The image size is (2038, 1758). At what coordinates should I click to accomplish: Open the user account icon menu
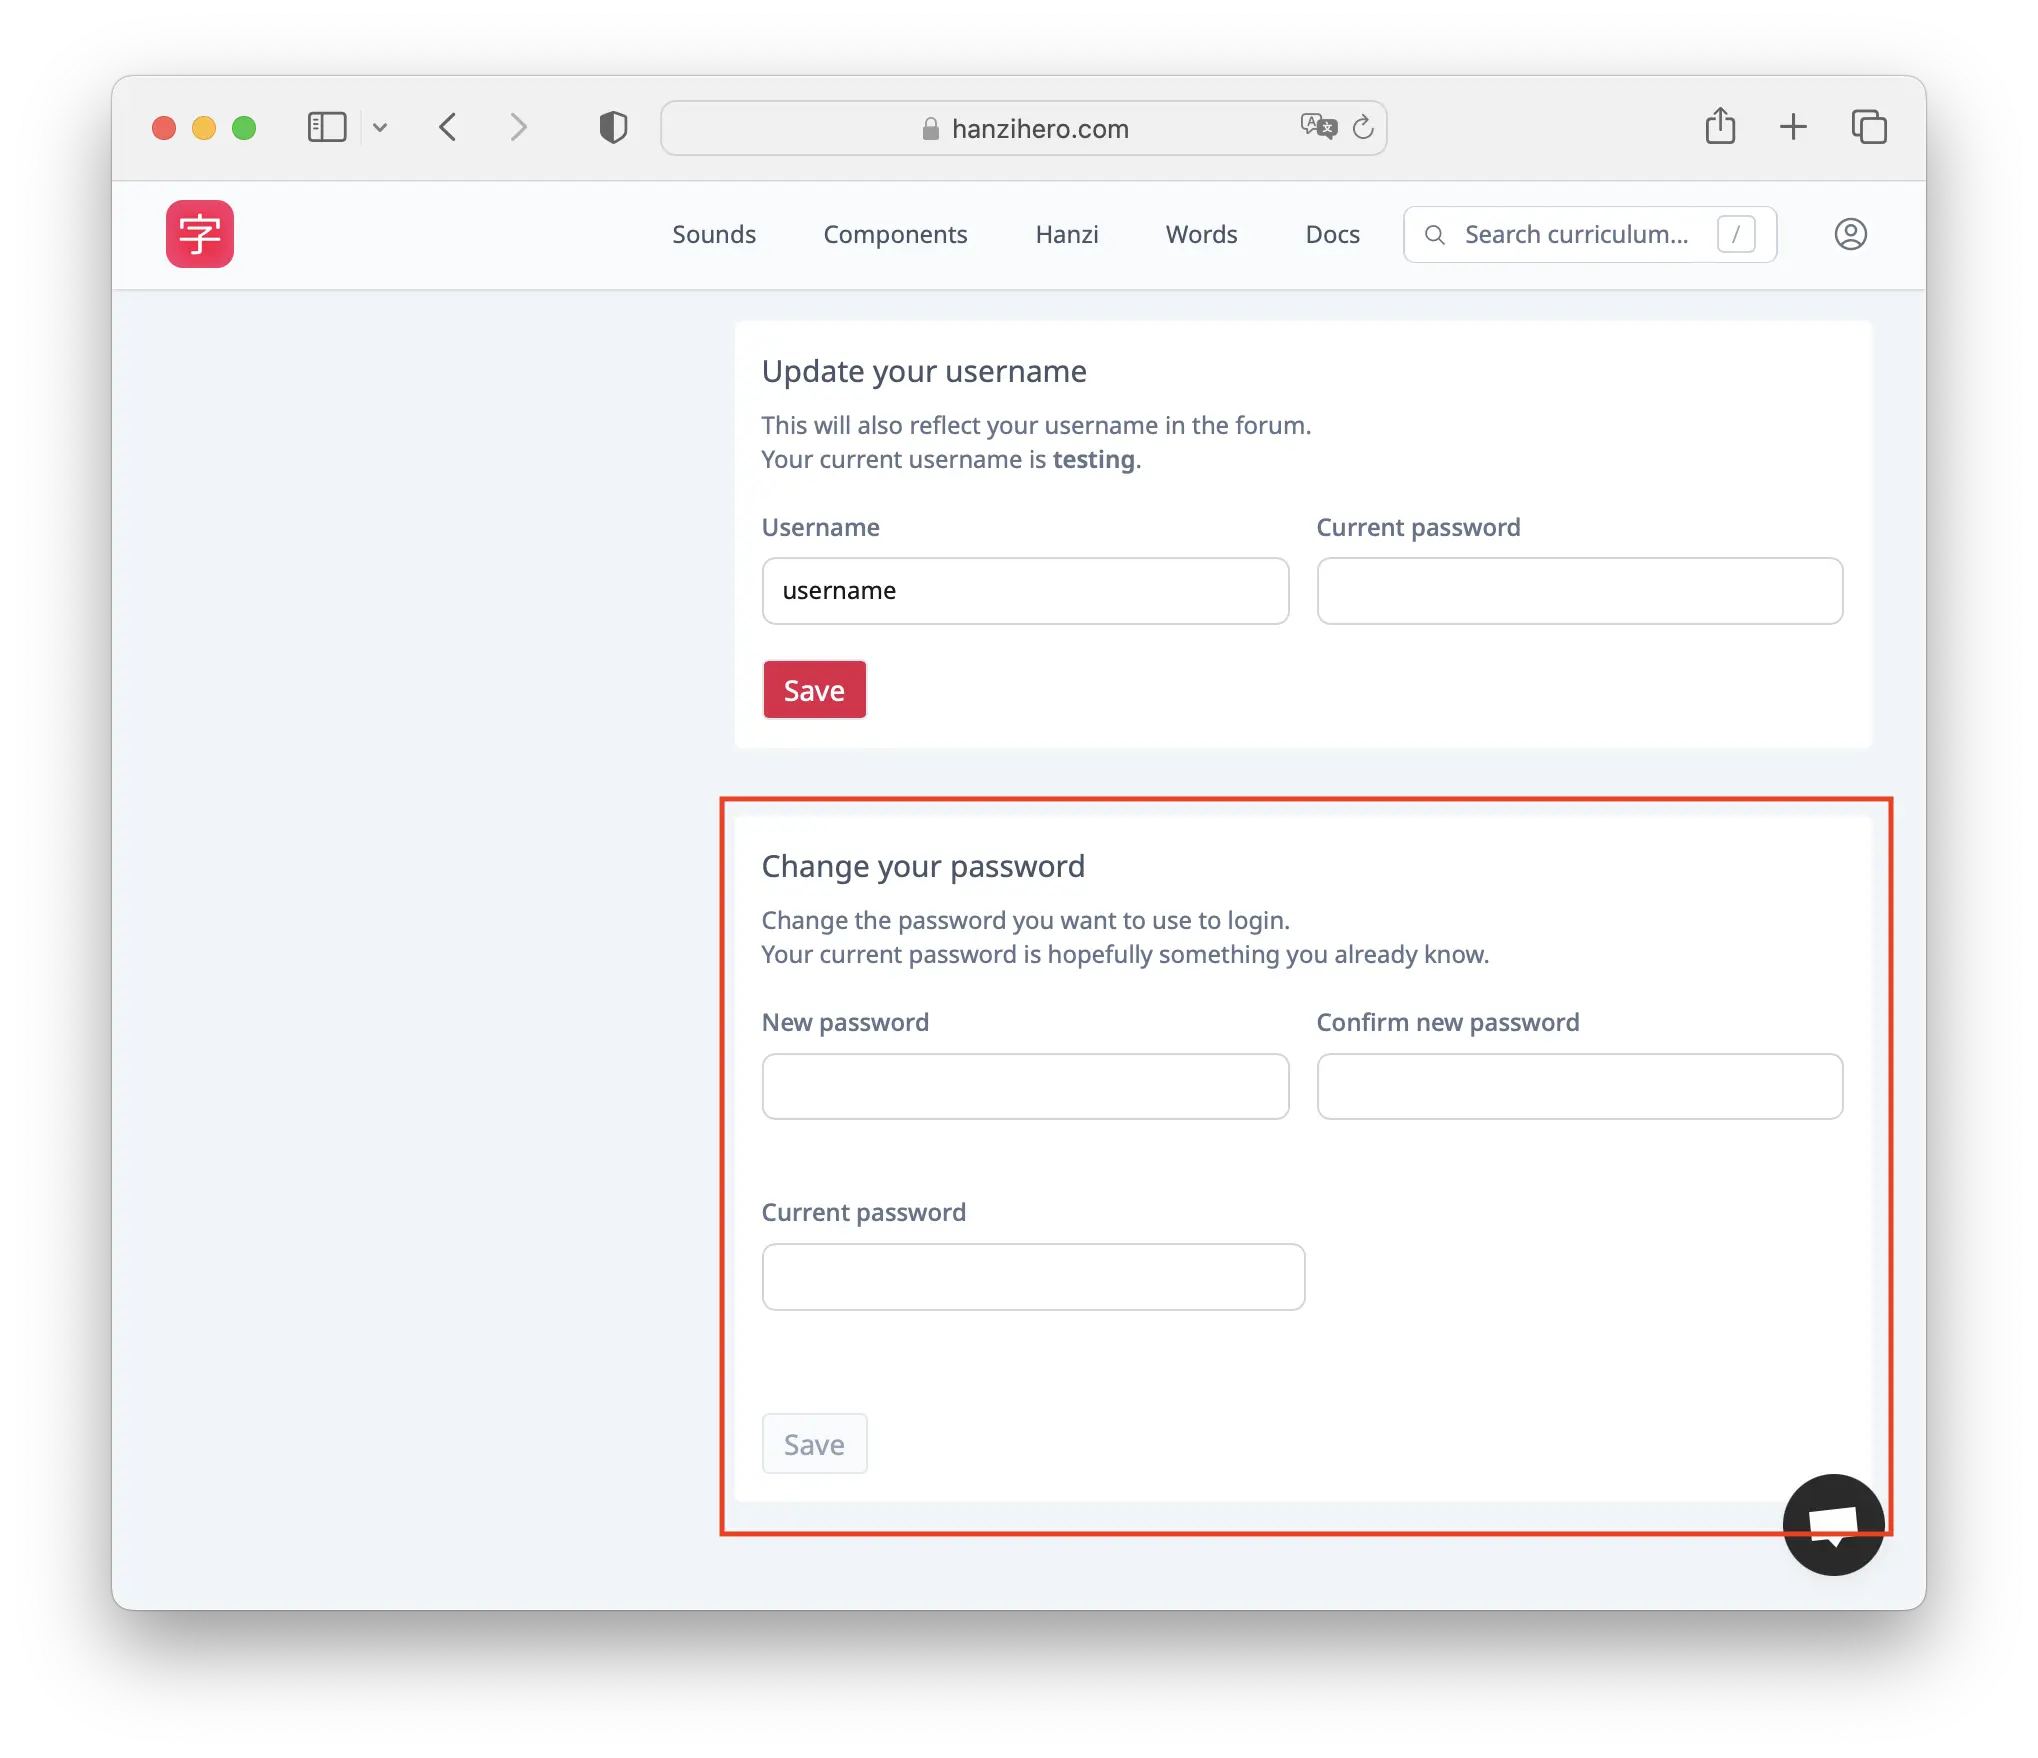tap(1851, 234)
